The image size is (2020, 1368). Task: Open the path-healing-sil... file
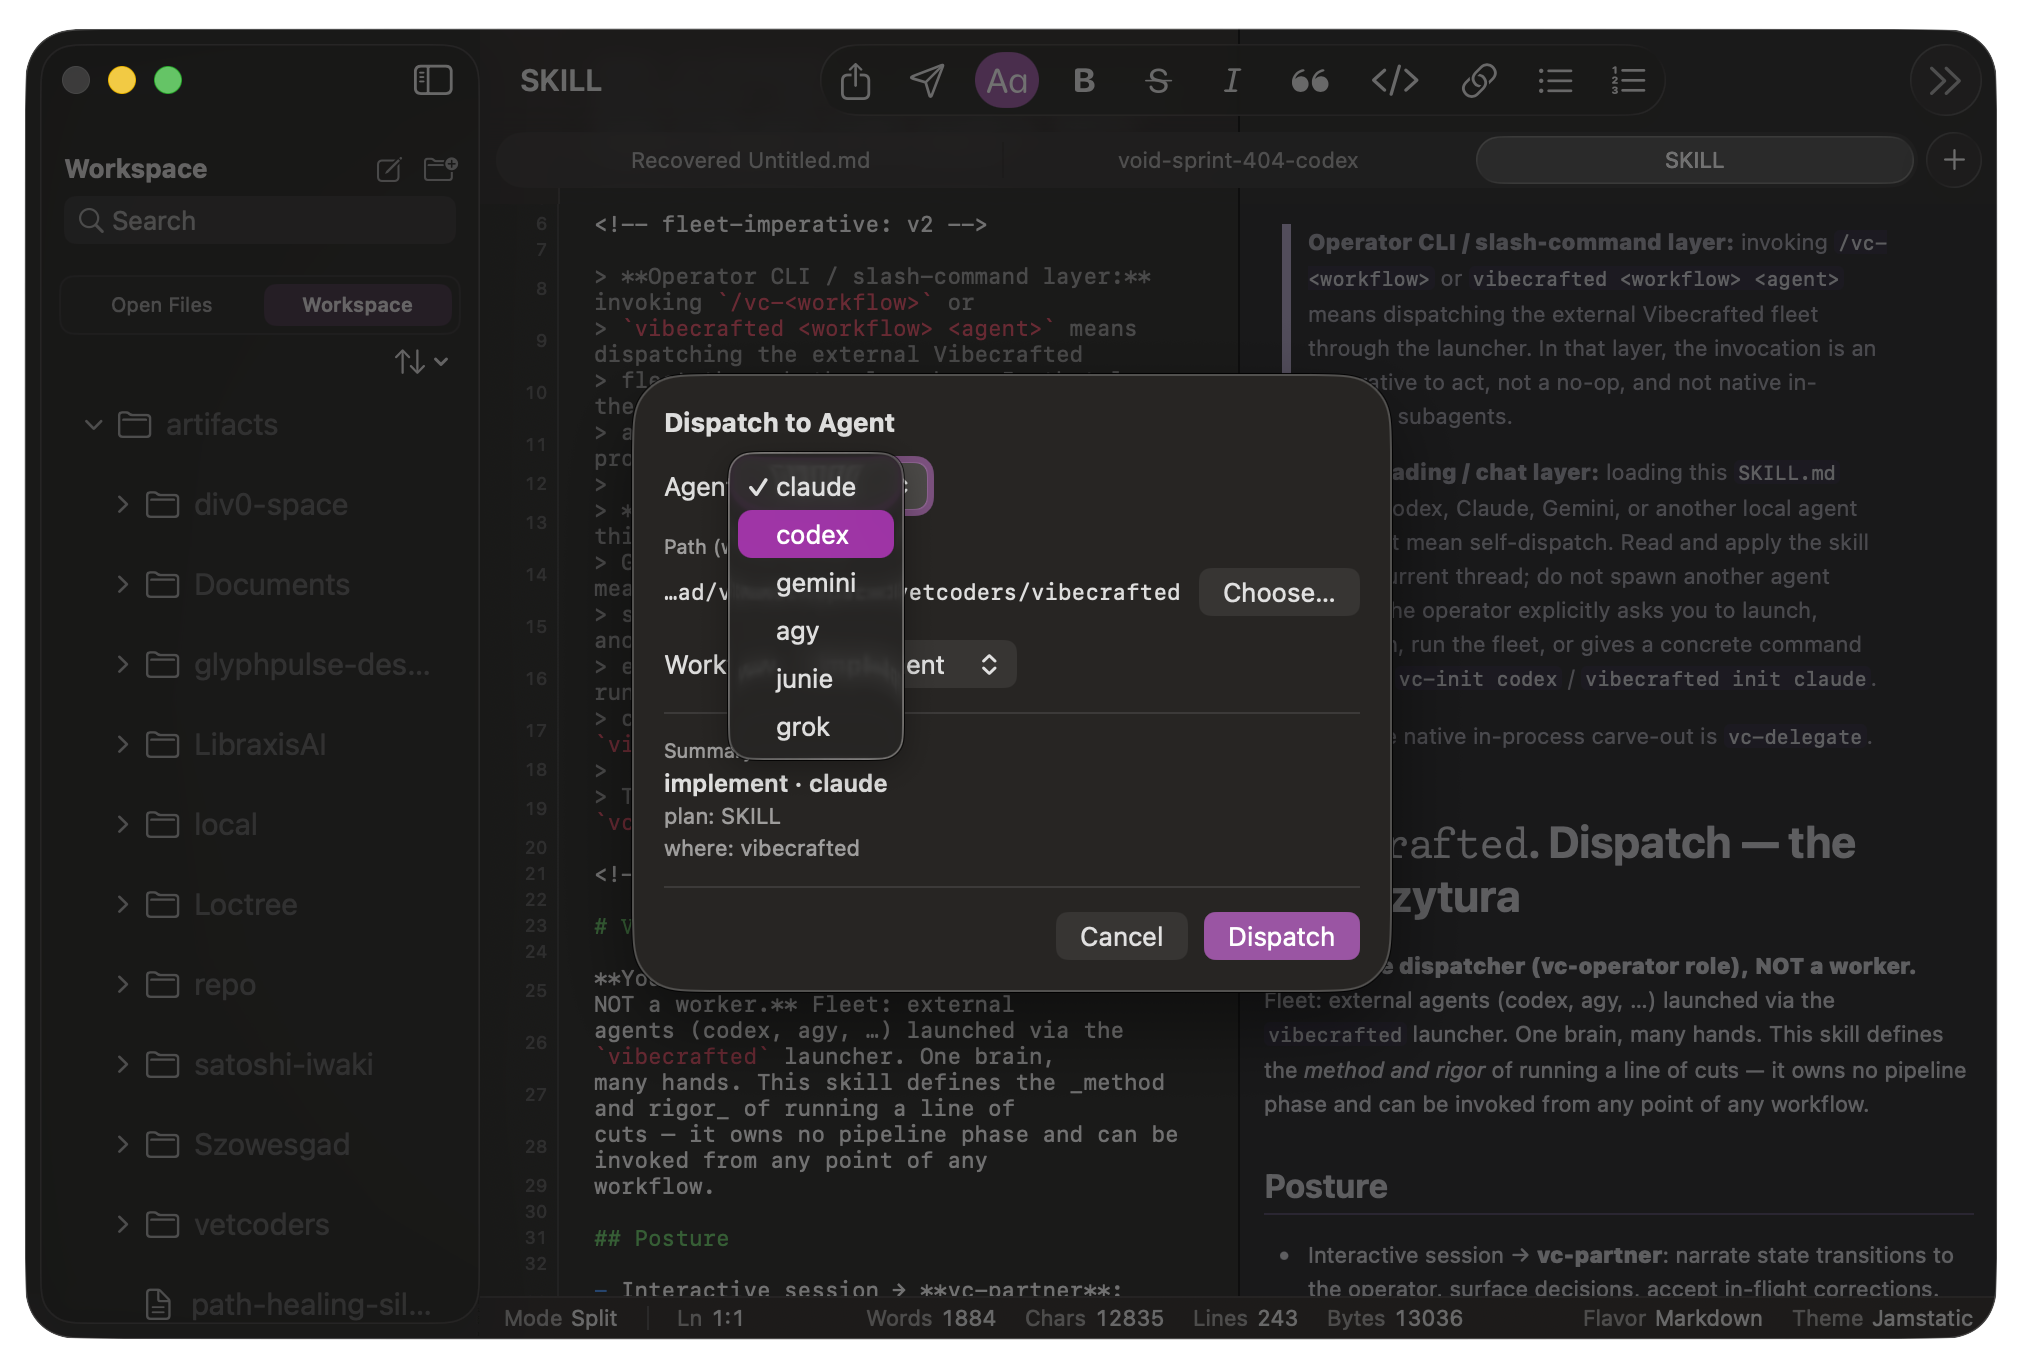click(290, 1304)
